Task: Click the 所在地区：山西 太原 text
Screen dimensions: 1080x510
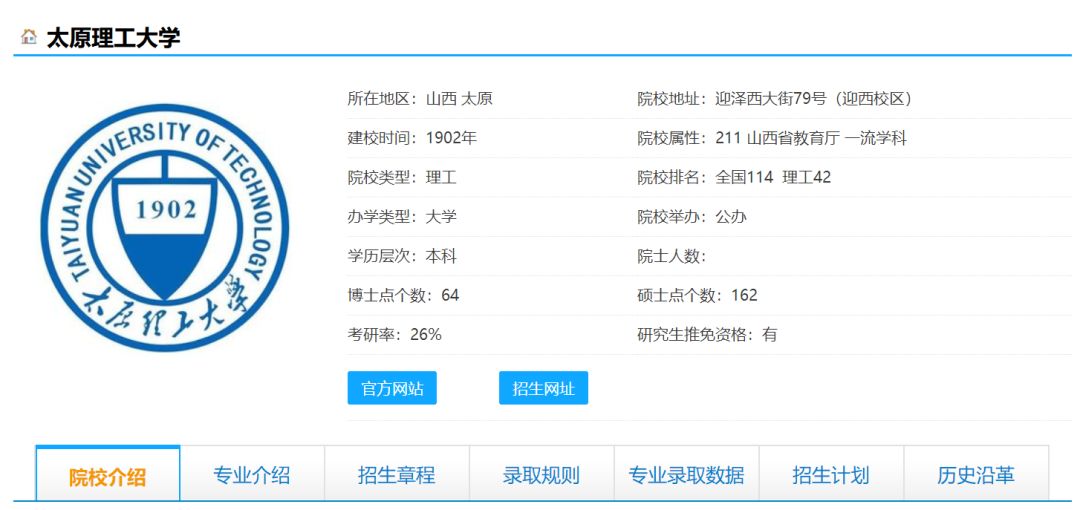Action: (x=420, y=99)
